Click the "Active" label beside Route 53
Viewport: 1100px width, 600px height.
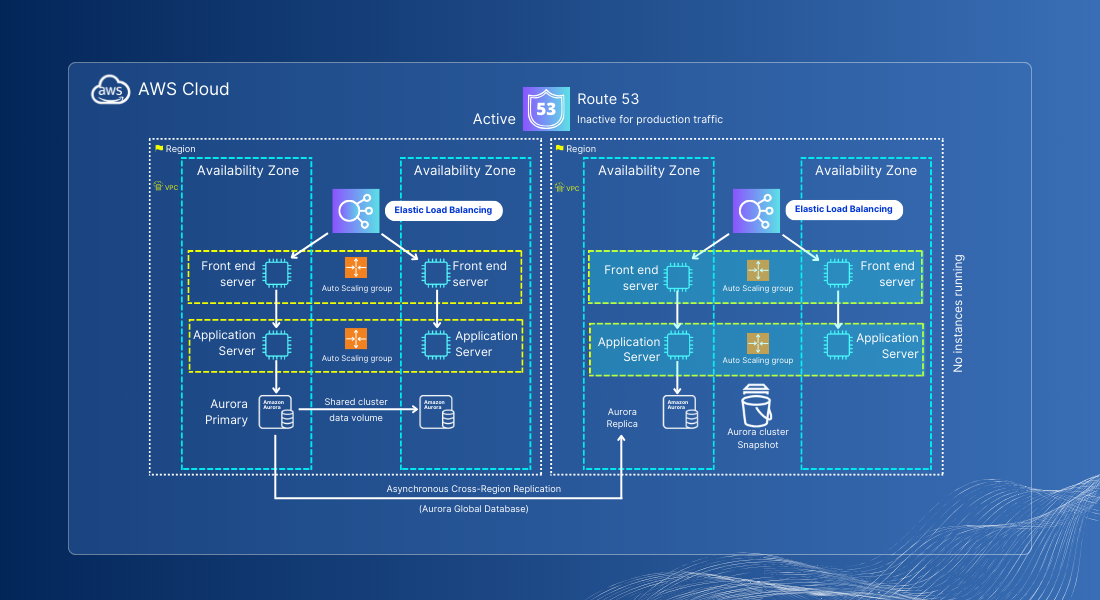click(x=494, y=119)
